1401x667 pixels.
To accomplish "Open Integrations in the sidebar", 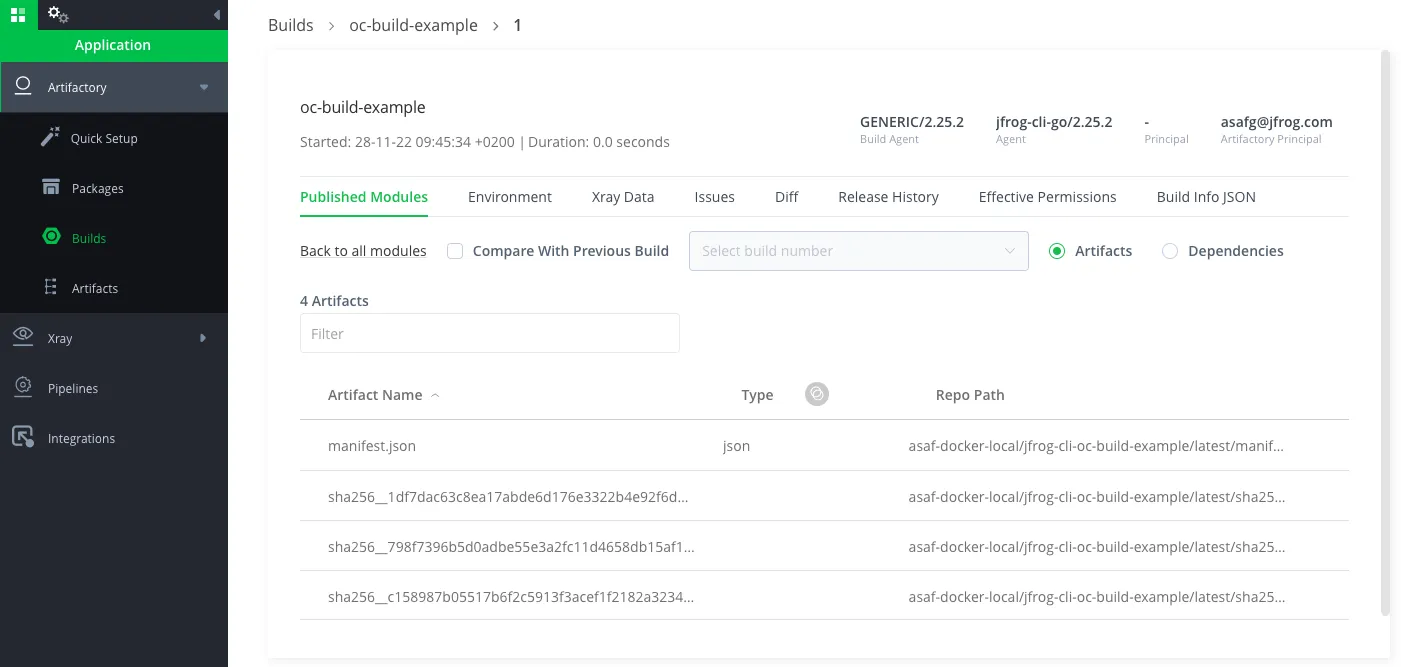I will tap(81, 438).
